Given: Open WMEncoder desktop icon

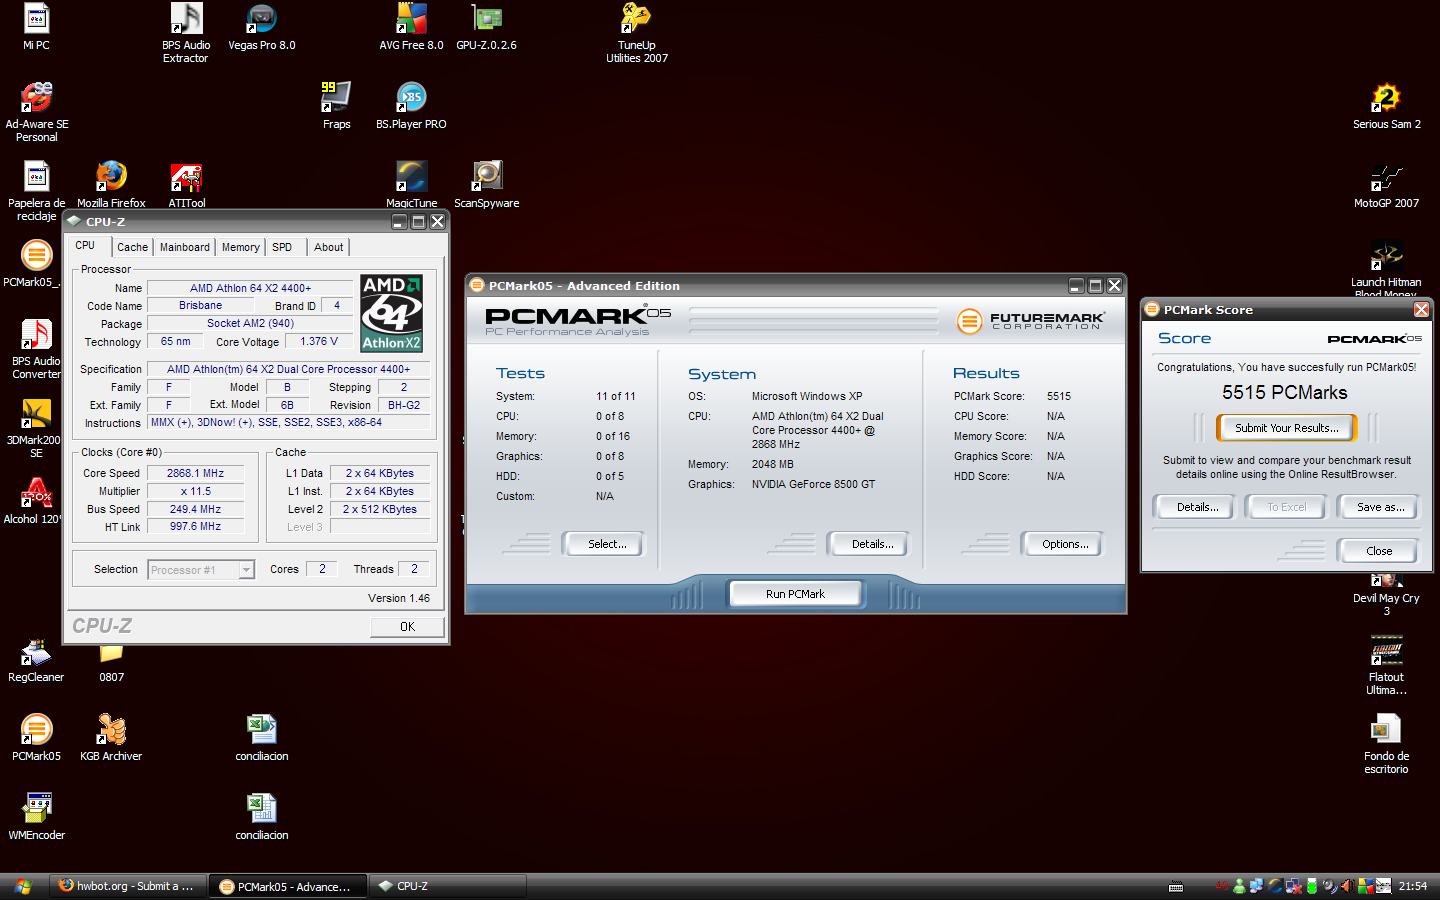Looking at the screenshot, I should tap(36, 817).
